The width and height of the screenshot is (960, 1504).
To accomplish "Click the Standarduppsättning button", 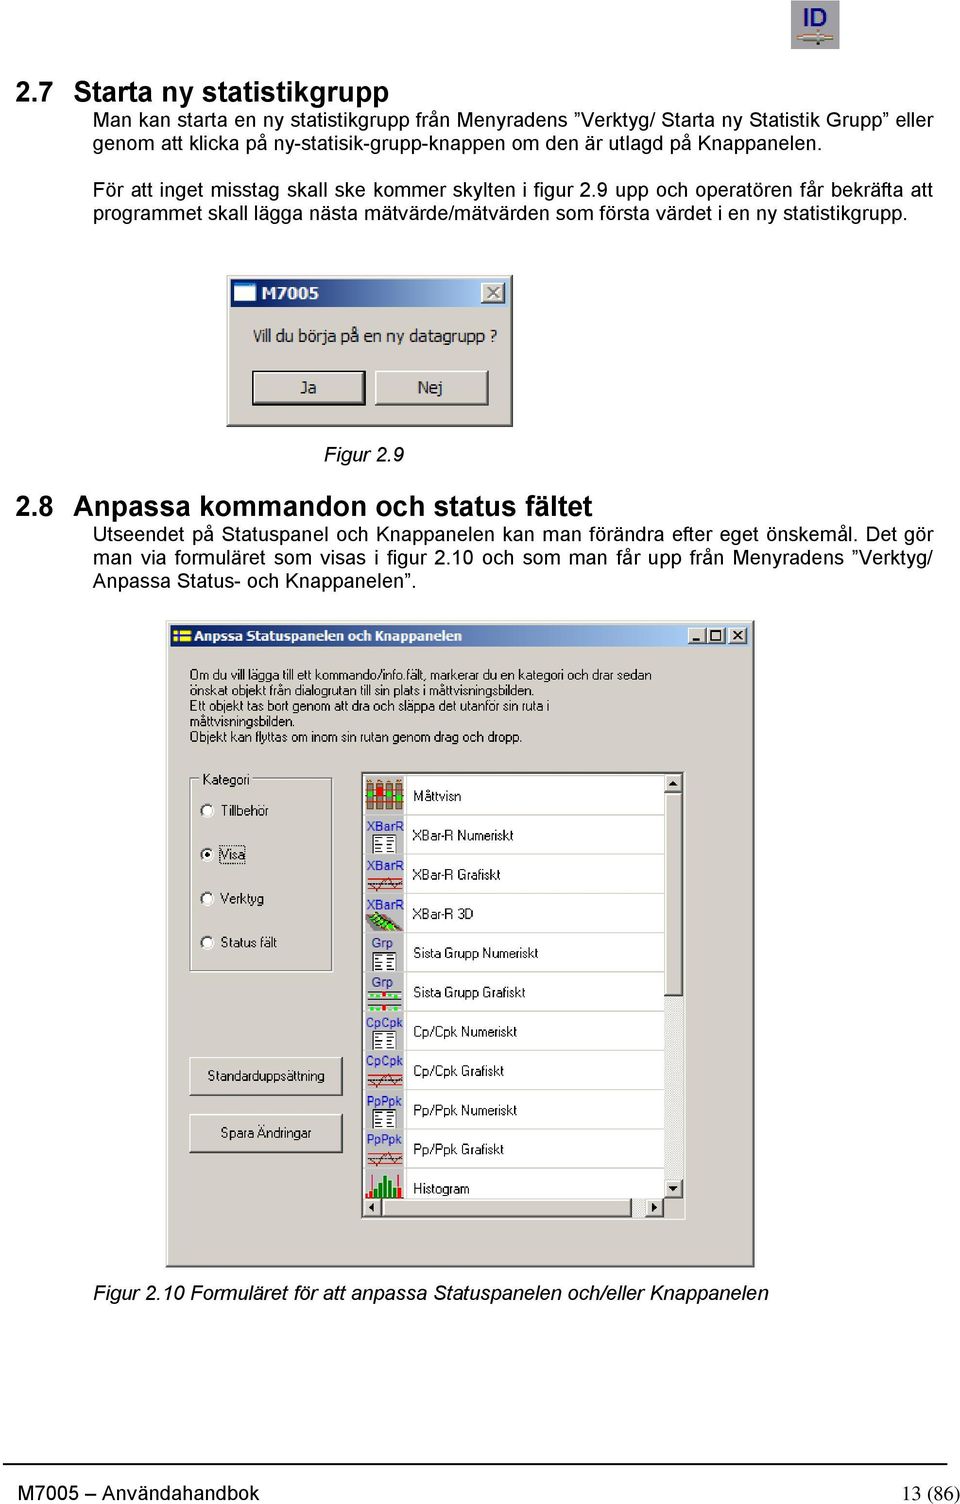I will 266,1076.
